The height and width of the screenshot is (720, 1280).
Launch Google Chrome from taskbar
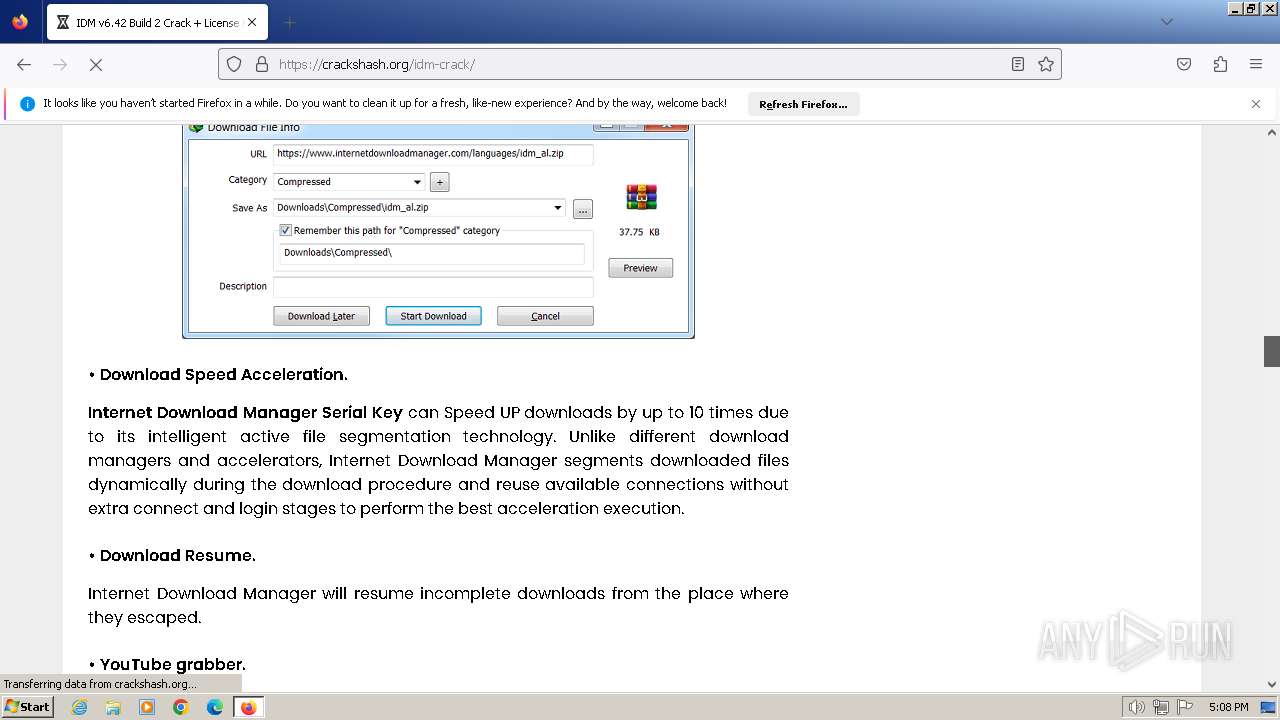pyautogui.click(x=181, y=707)
